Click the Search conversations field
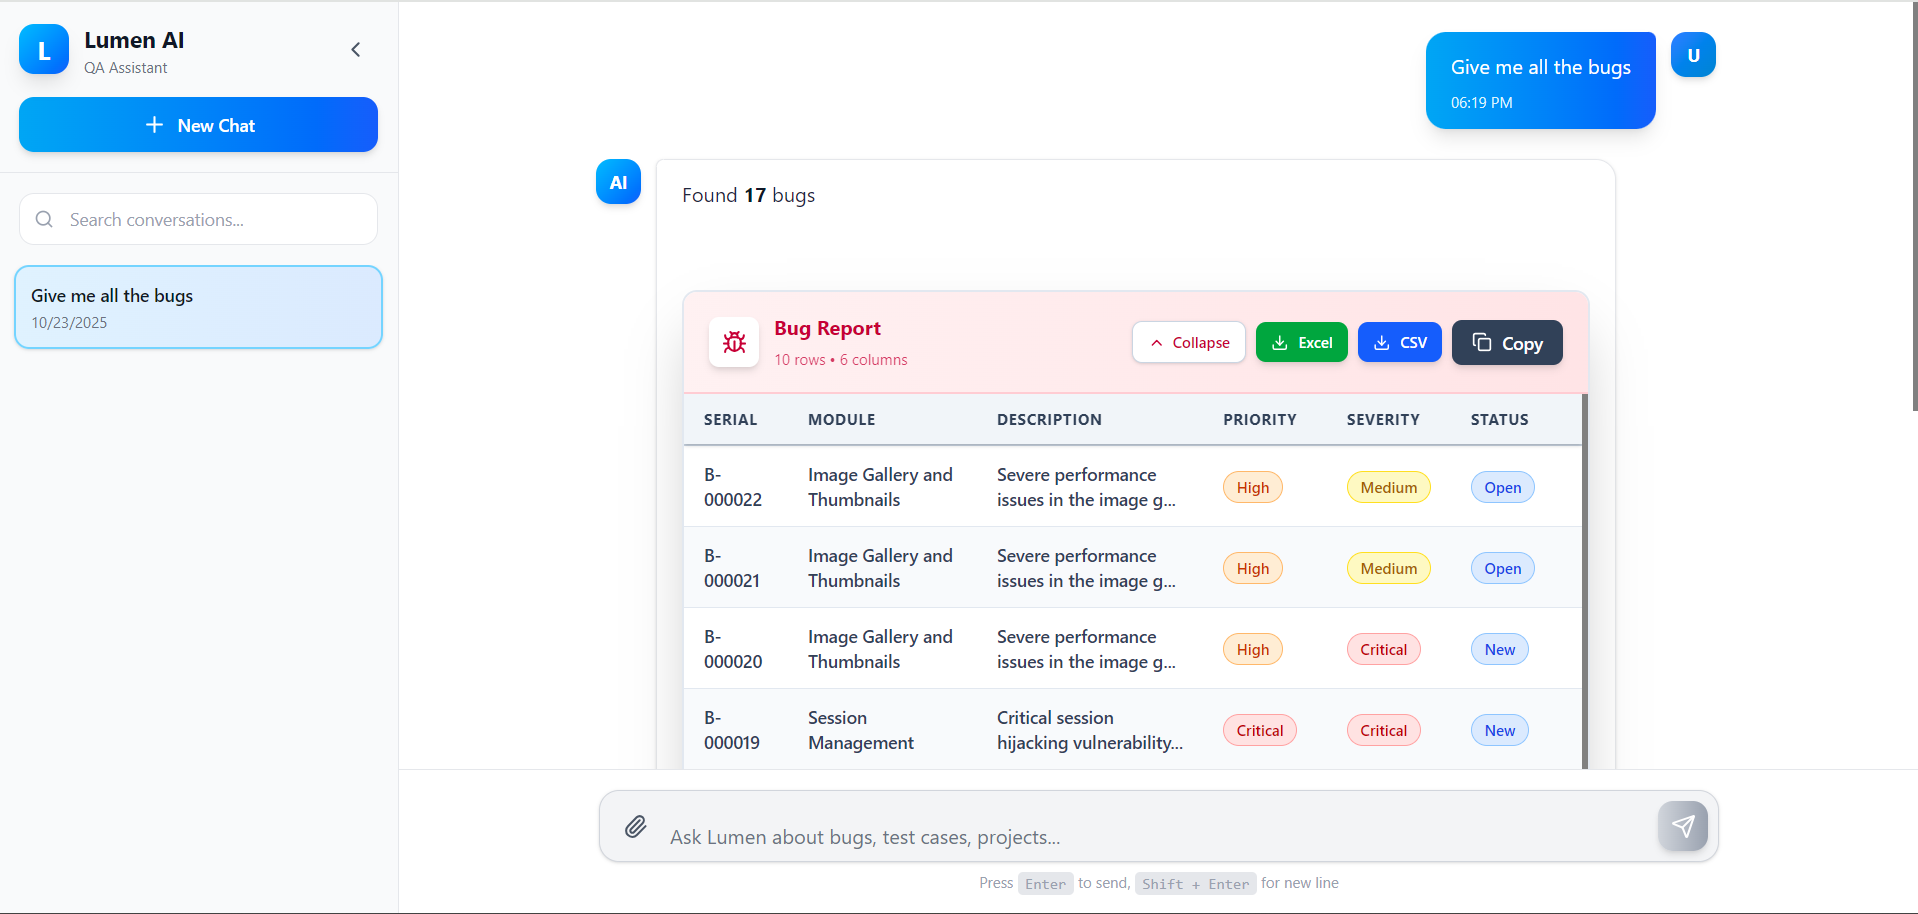 (x=198, y=219)
